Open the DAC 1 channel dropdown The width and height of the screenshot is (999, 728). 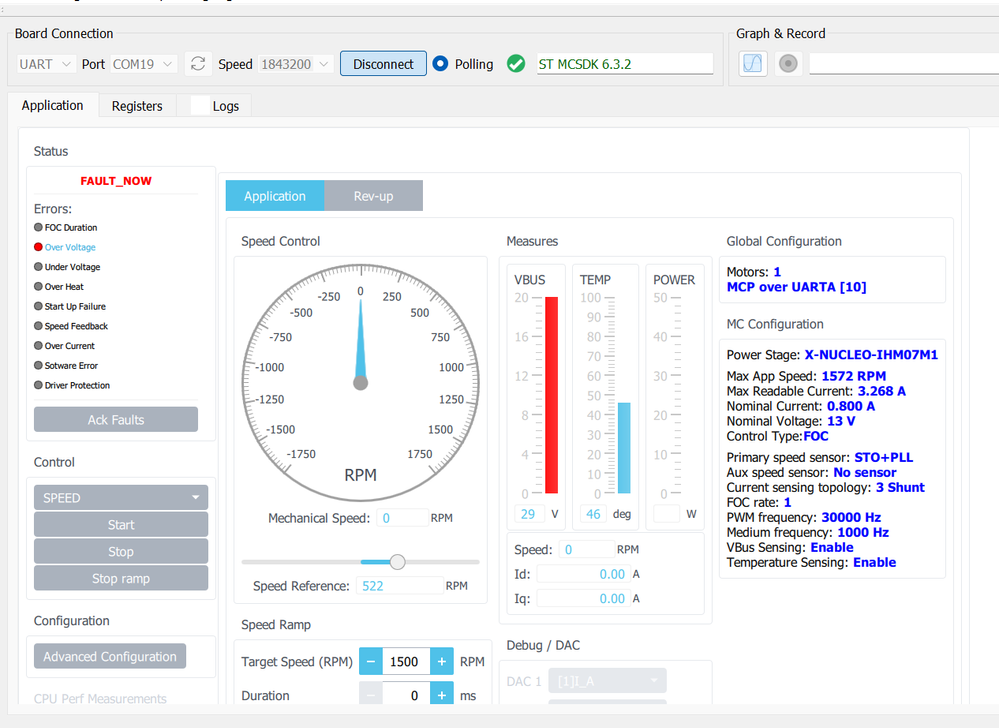point(607,681)
